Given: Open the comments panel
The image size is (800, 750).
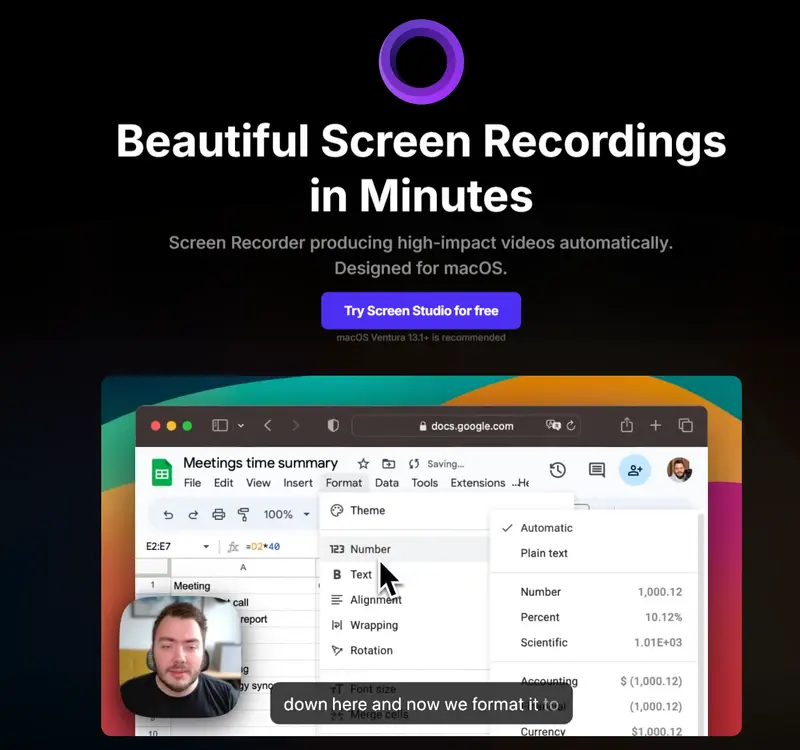Looking at the screenshot, I should 596,469.
